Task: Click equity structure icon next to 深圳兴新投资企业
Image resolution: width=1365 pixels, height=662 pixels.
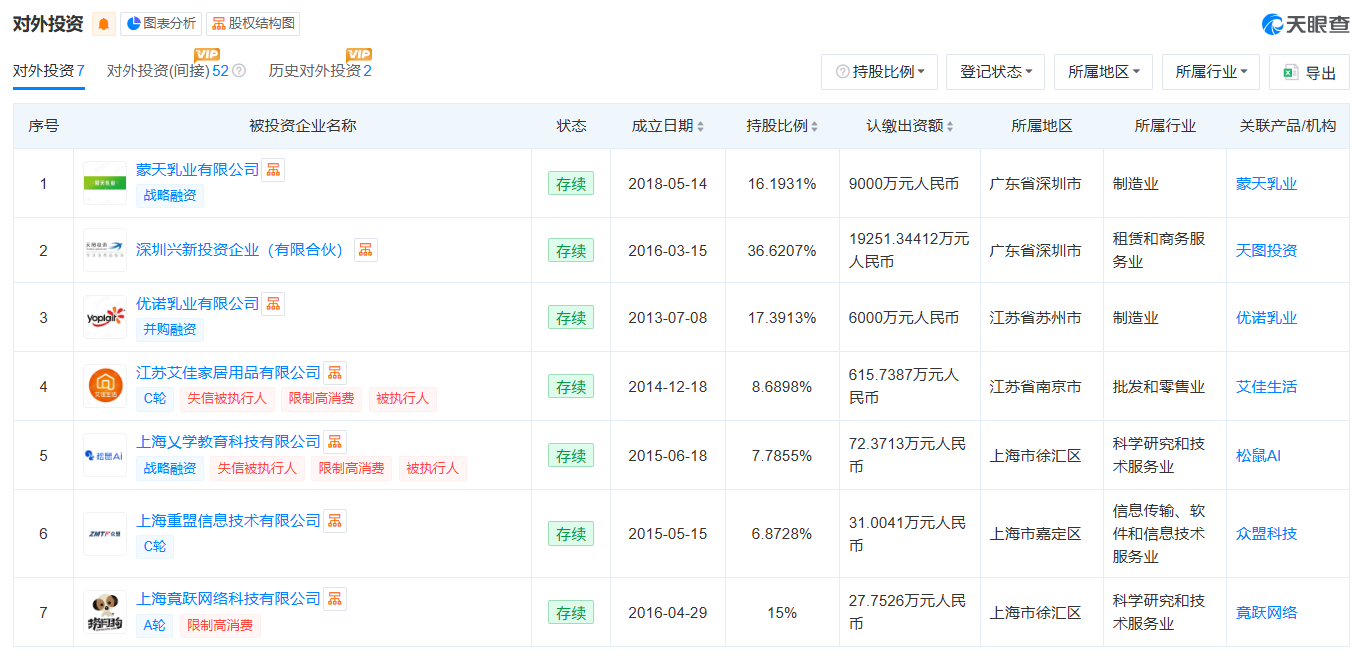Action: [x=366, y=250]
